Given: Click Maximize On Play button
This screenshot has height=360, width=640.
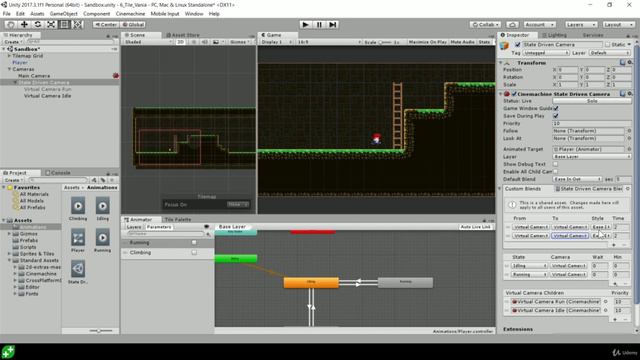Looking at the screenshot, I should 427,42.
